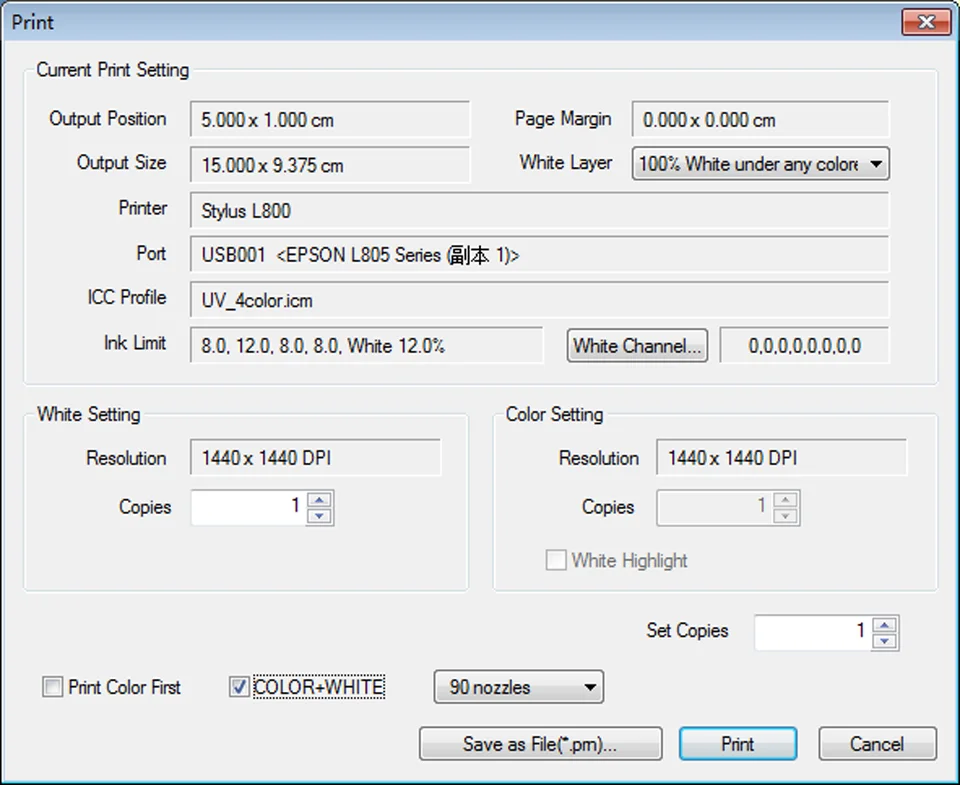Click the White Setting Copies field
Viewport: 960px width, 785px height.
tap(248, 508)
